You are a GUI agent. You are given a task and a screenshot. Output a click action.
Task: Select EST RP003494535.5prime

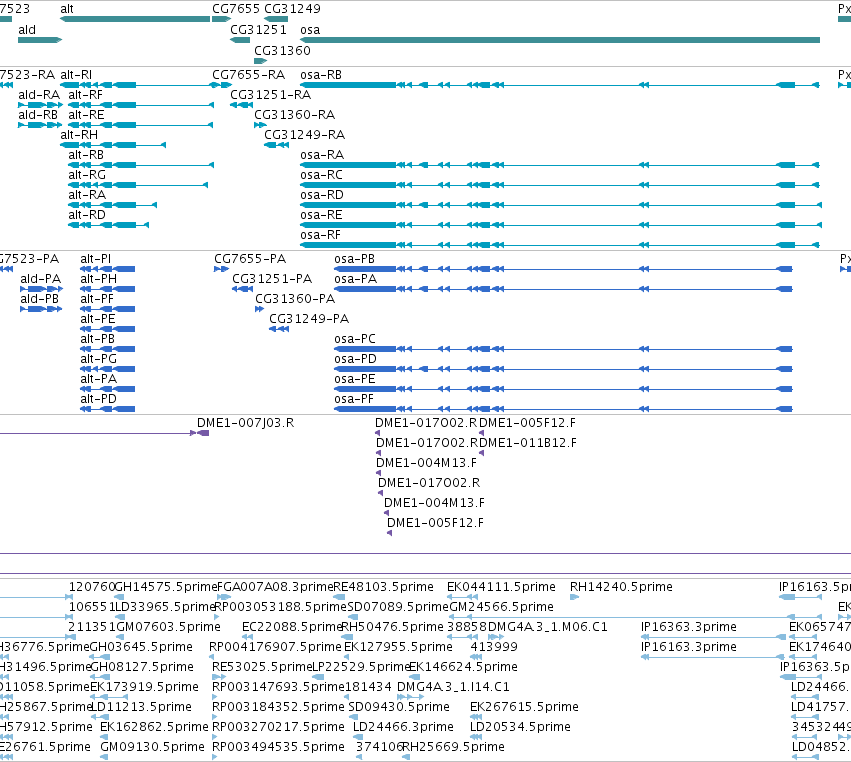click(215, 757)
